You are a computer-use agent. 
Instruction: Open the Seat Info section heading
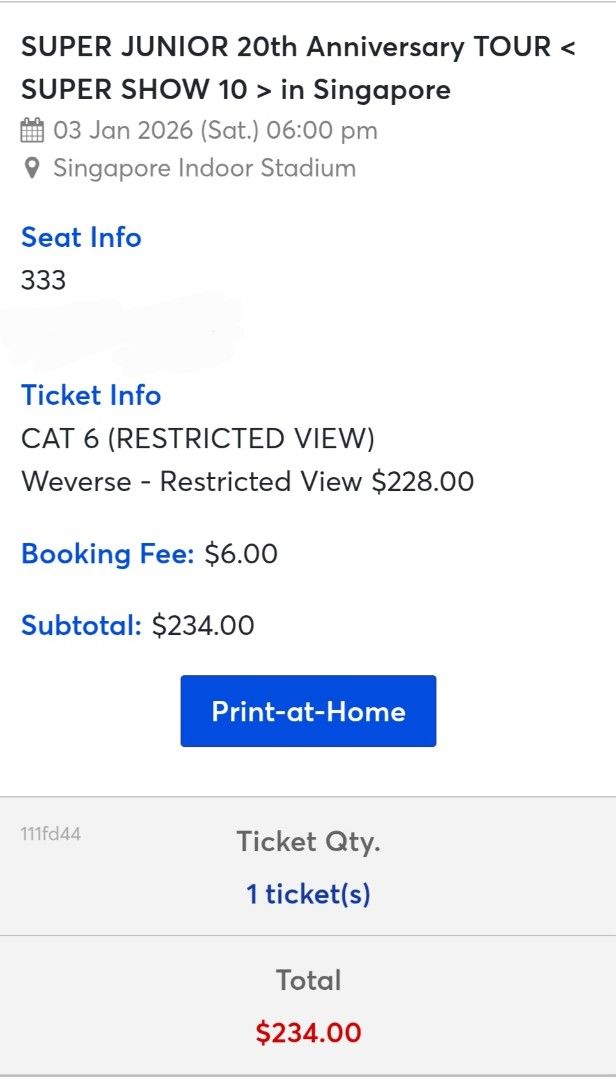click(x=81, y=237)
